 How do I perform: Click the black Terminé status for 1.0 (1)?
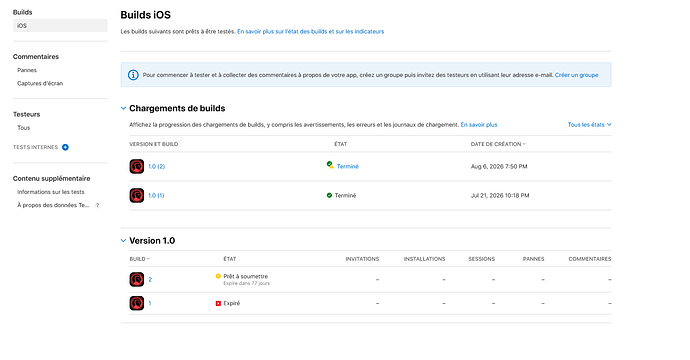(345, 195)
